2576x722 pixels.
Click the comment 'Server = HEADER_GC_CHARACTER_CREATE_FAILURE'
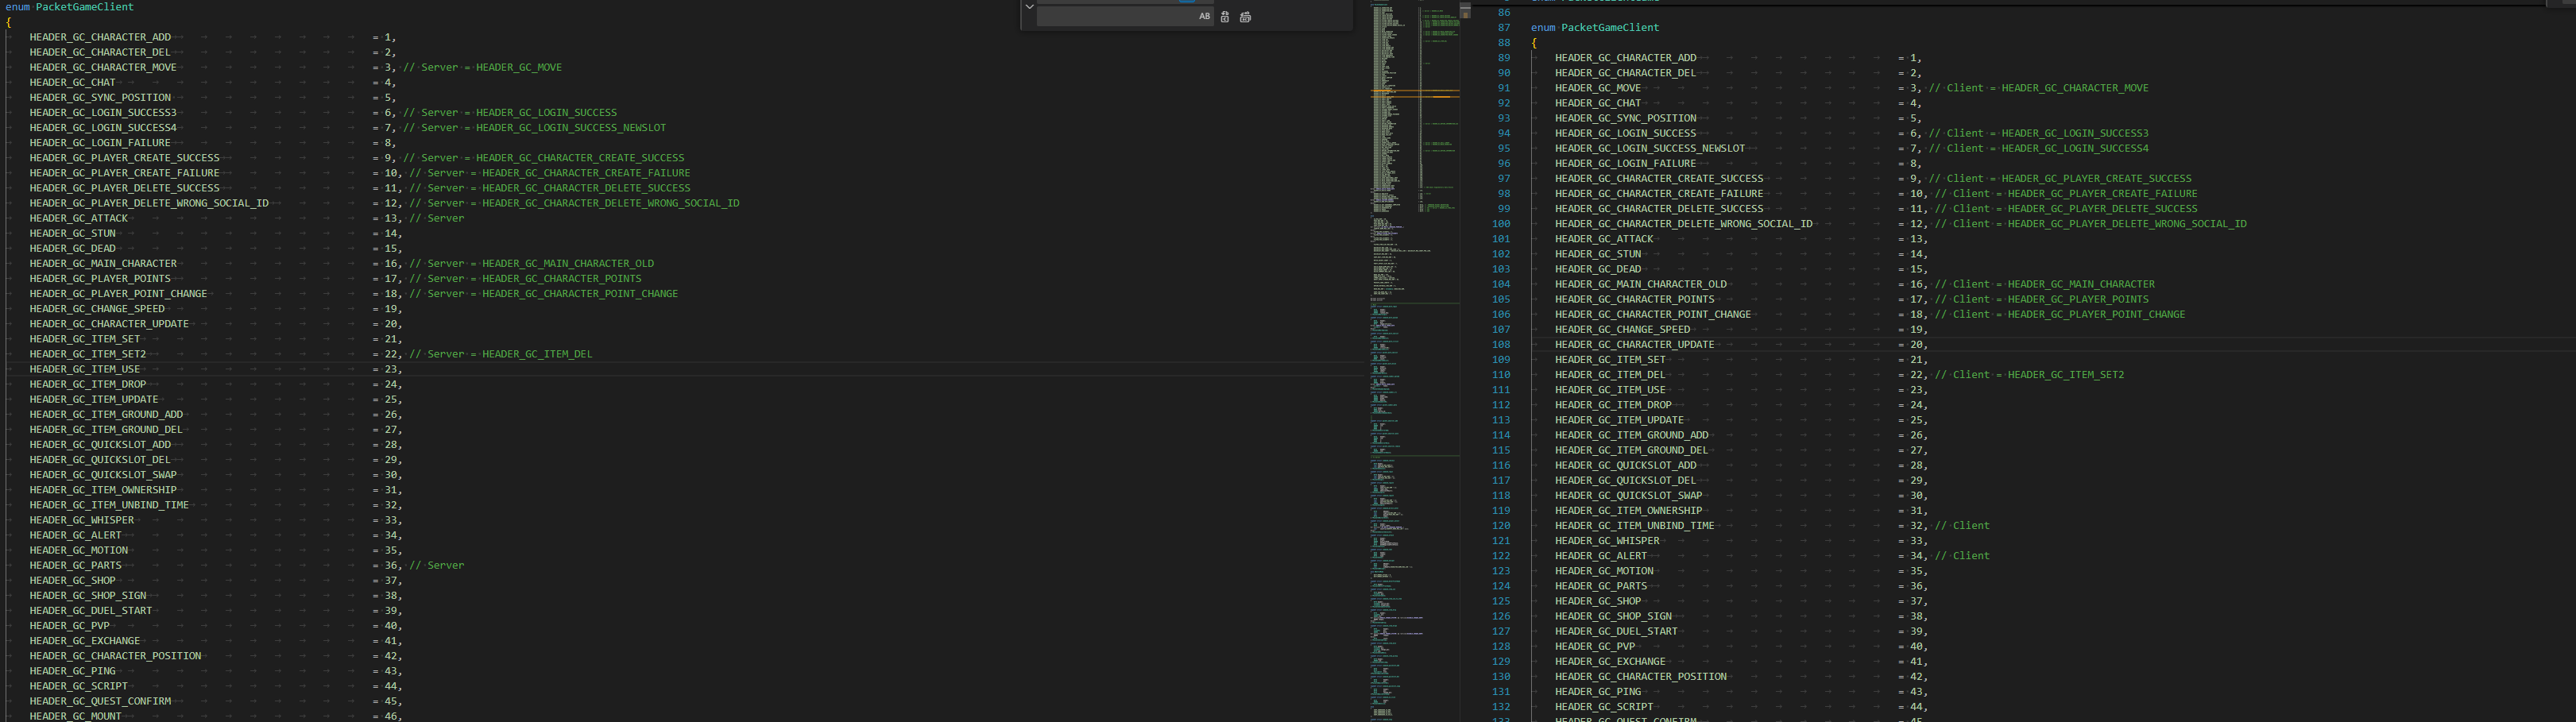click(549, 173)
